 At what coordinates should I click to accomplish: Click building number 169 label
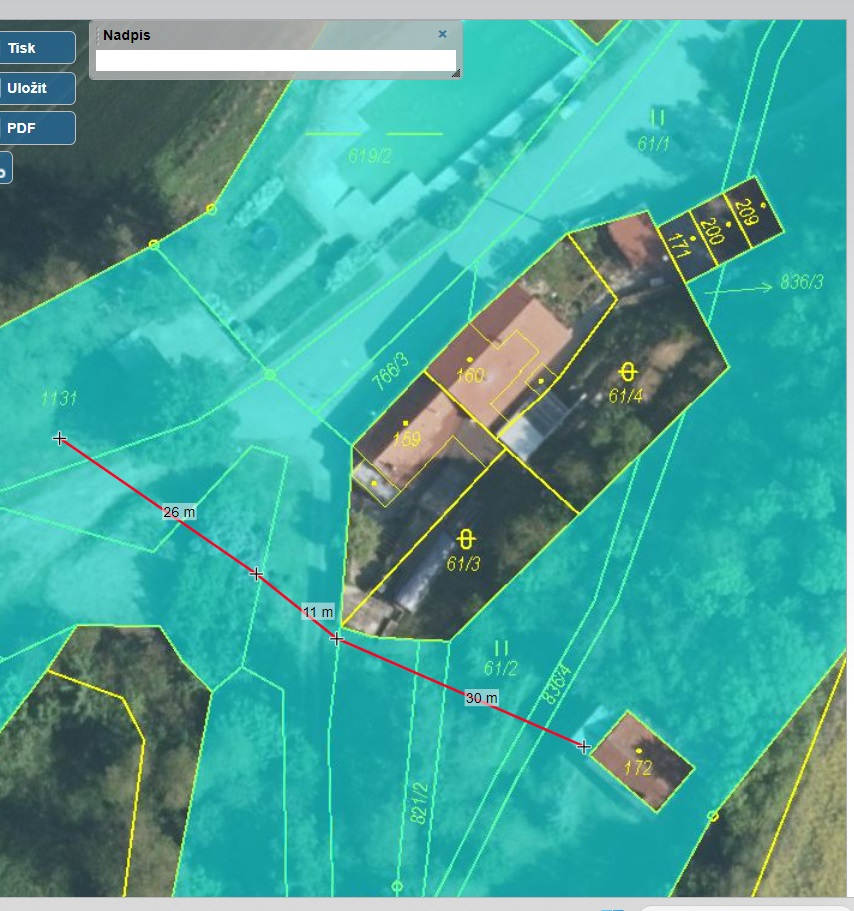[407, 439]
